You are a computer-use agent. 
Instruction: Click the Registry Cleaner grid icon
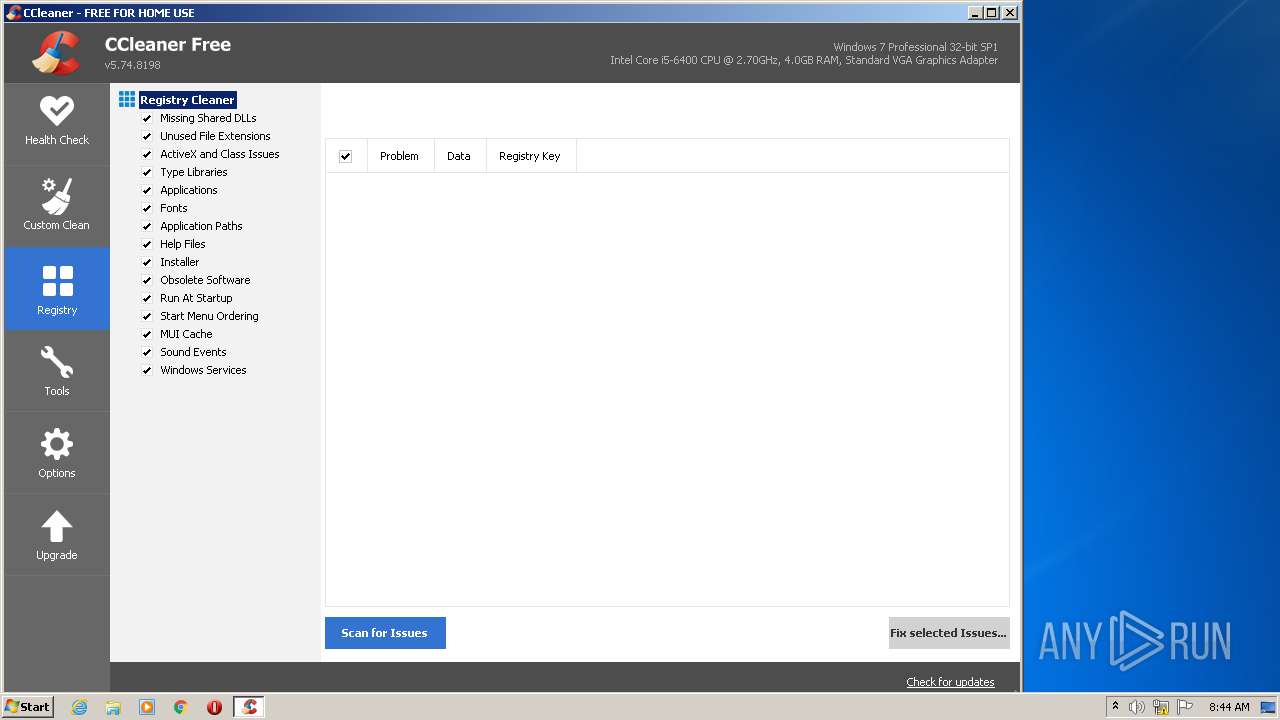click(x=127, y=99)
